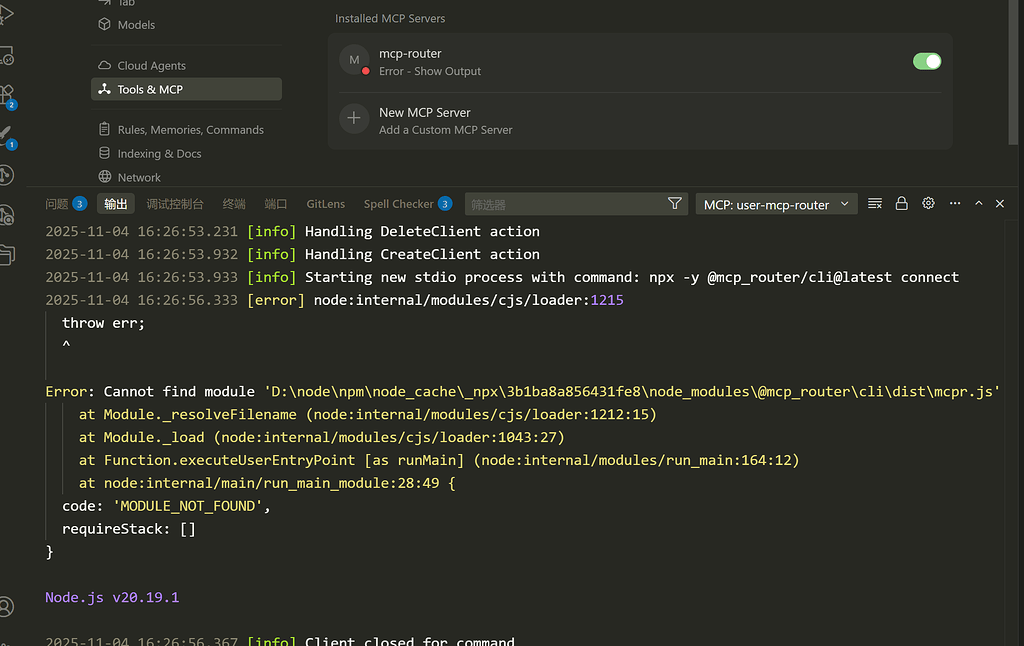The width and height of the screenshot is (1024, 646).
Task: Maximize the panel with up chevron
Action: (x=978, y=204)
